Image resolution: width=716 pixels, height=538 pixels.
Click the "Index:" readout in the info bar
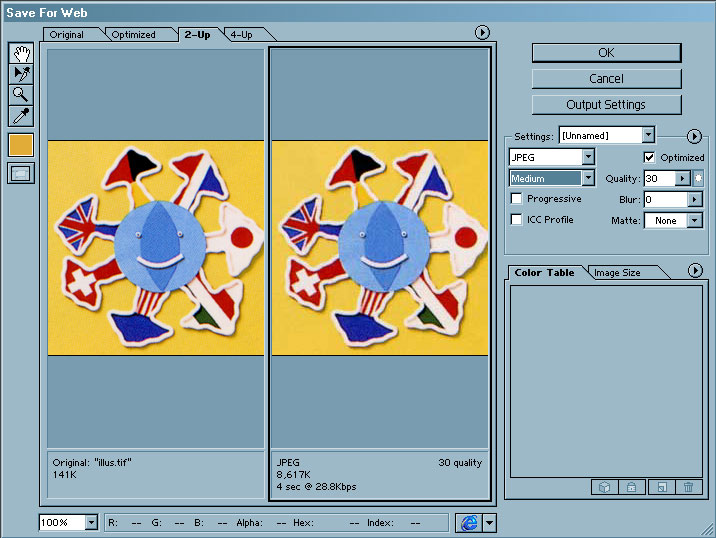click(380, 522)
